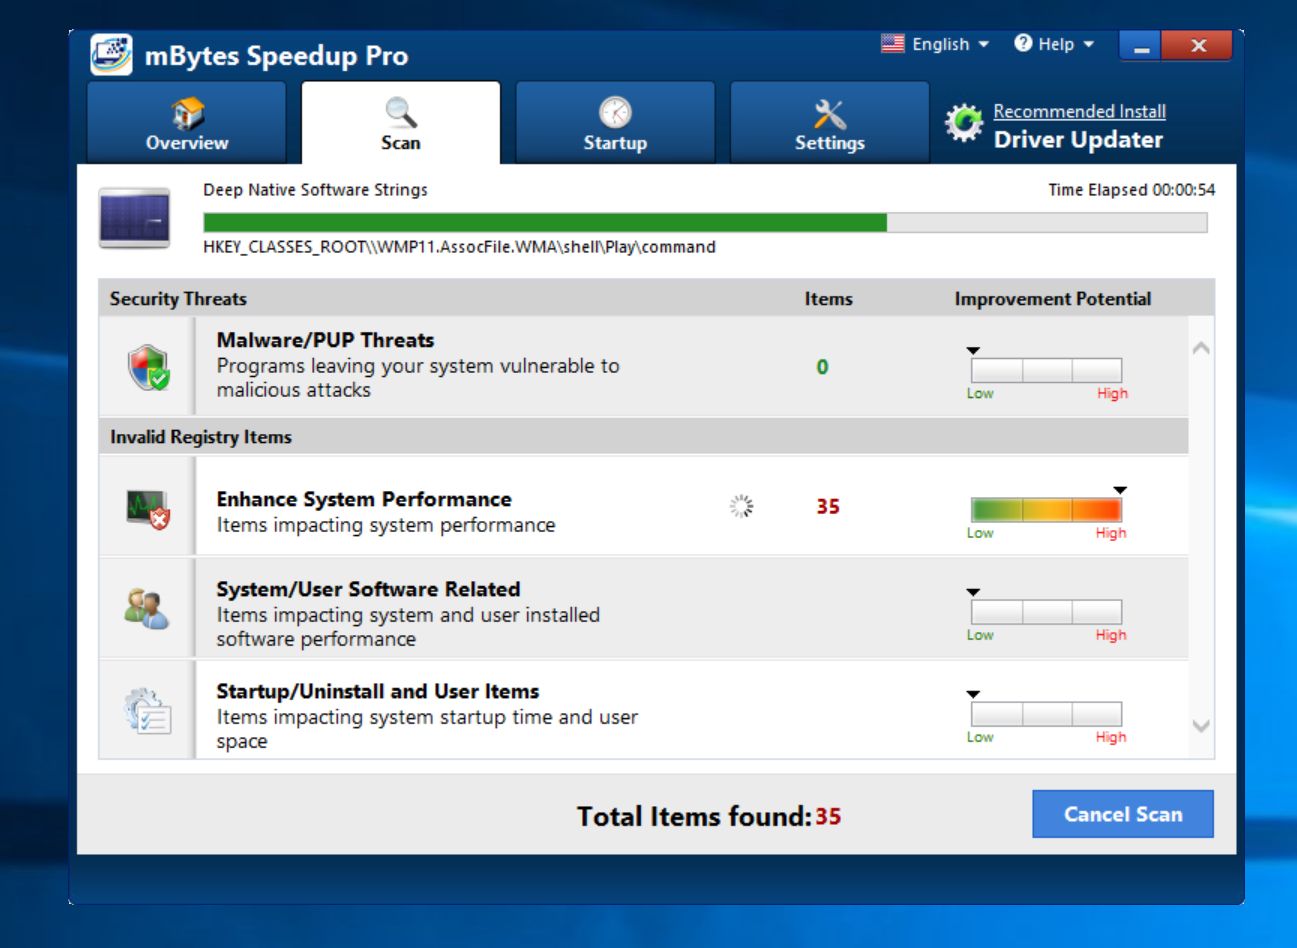Click the Items column header
1297x948 pixels.
pos(829,299)
